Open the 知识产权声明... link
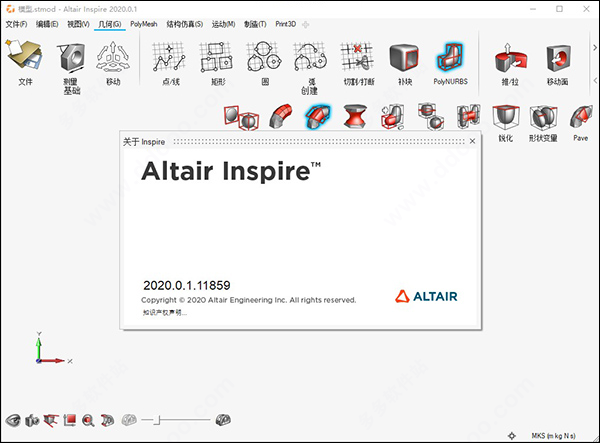This screenshot has width=600, height=443. point(165,313)
